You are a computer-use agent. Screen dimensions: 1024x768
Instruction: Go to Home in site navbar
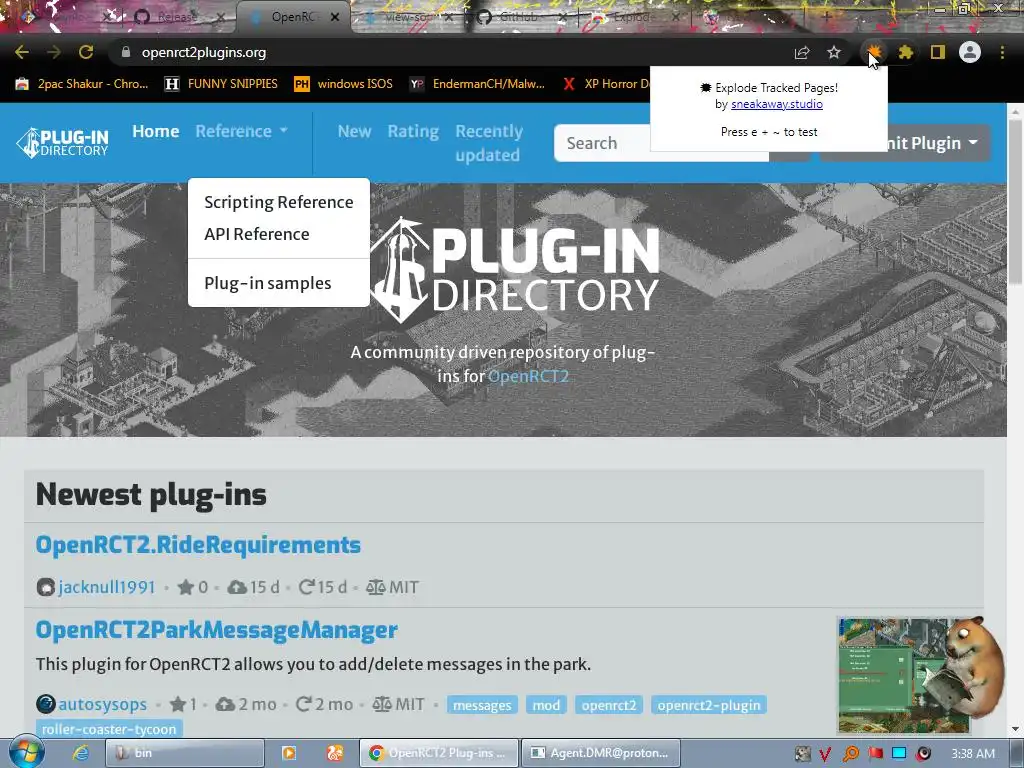[x=155, y=131]
